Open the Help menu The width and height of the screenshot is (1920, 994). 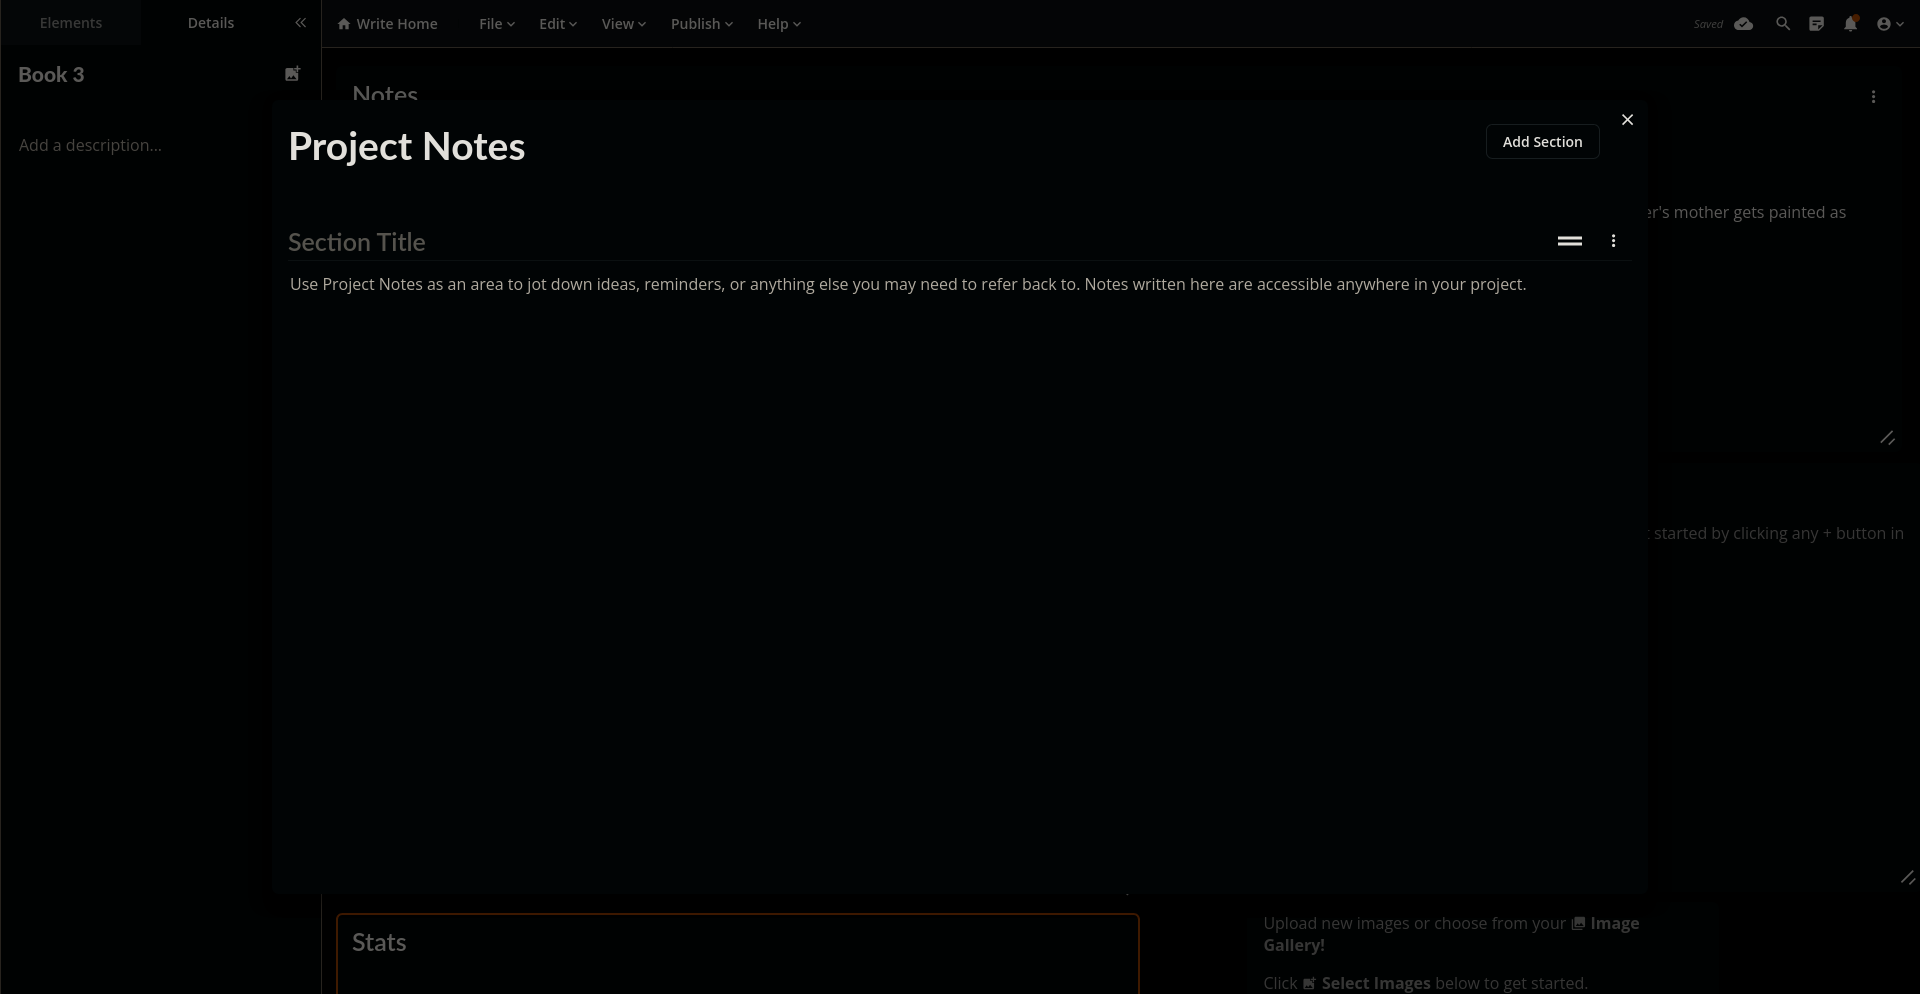tap(778, 24)
